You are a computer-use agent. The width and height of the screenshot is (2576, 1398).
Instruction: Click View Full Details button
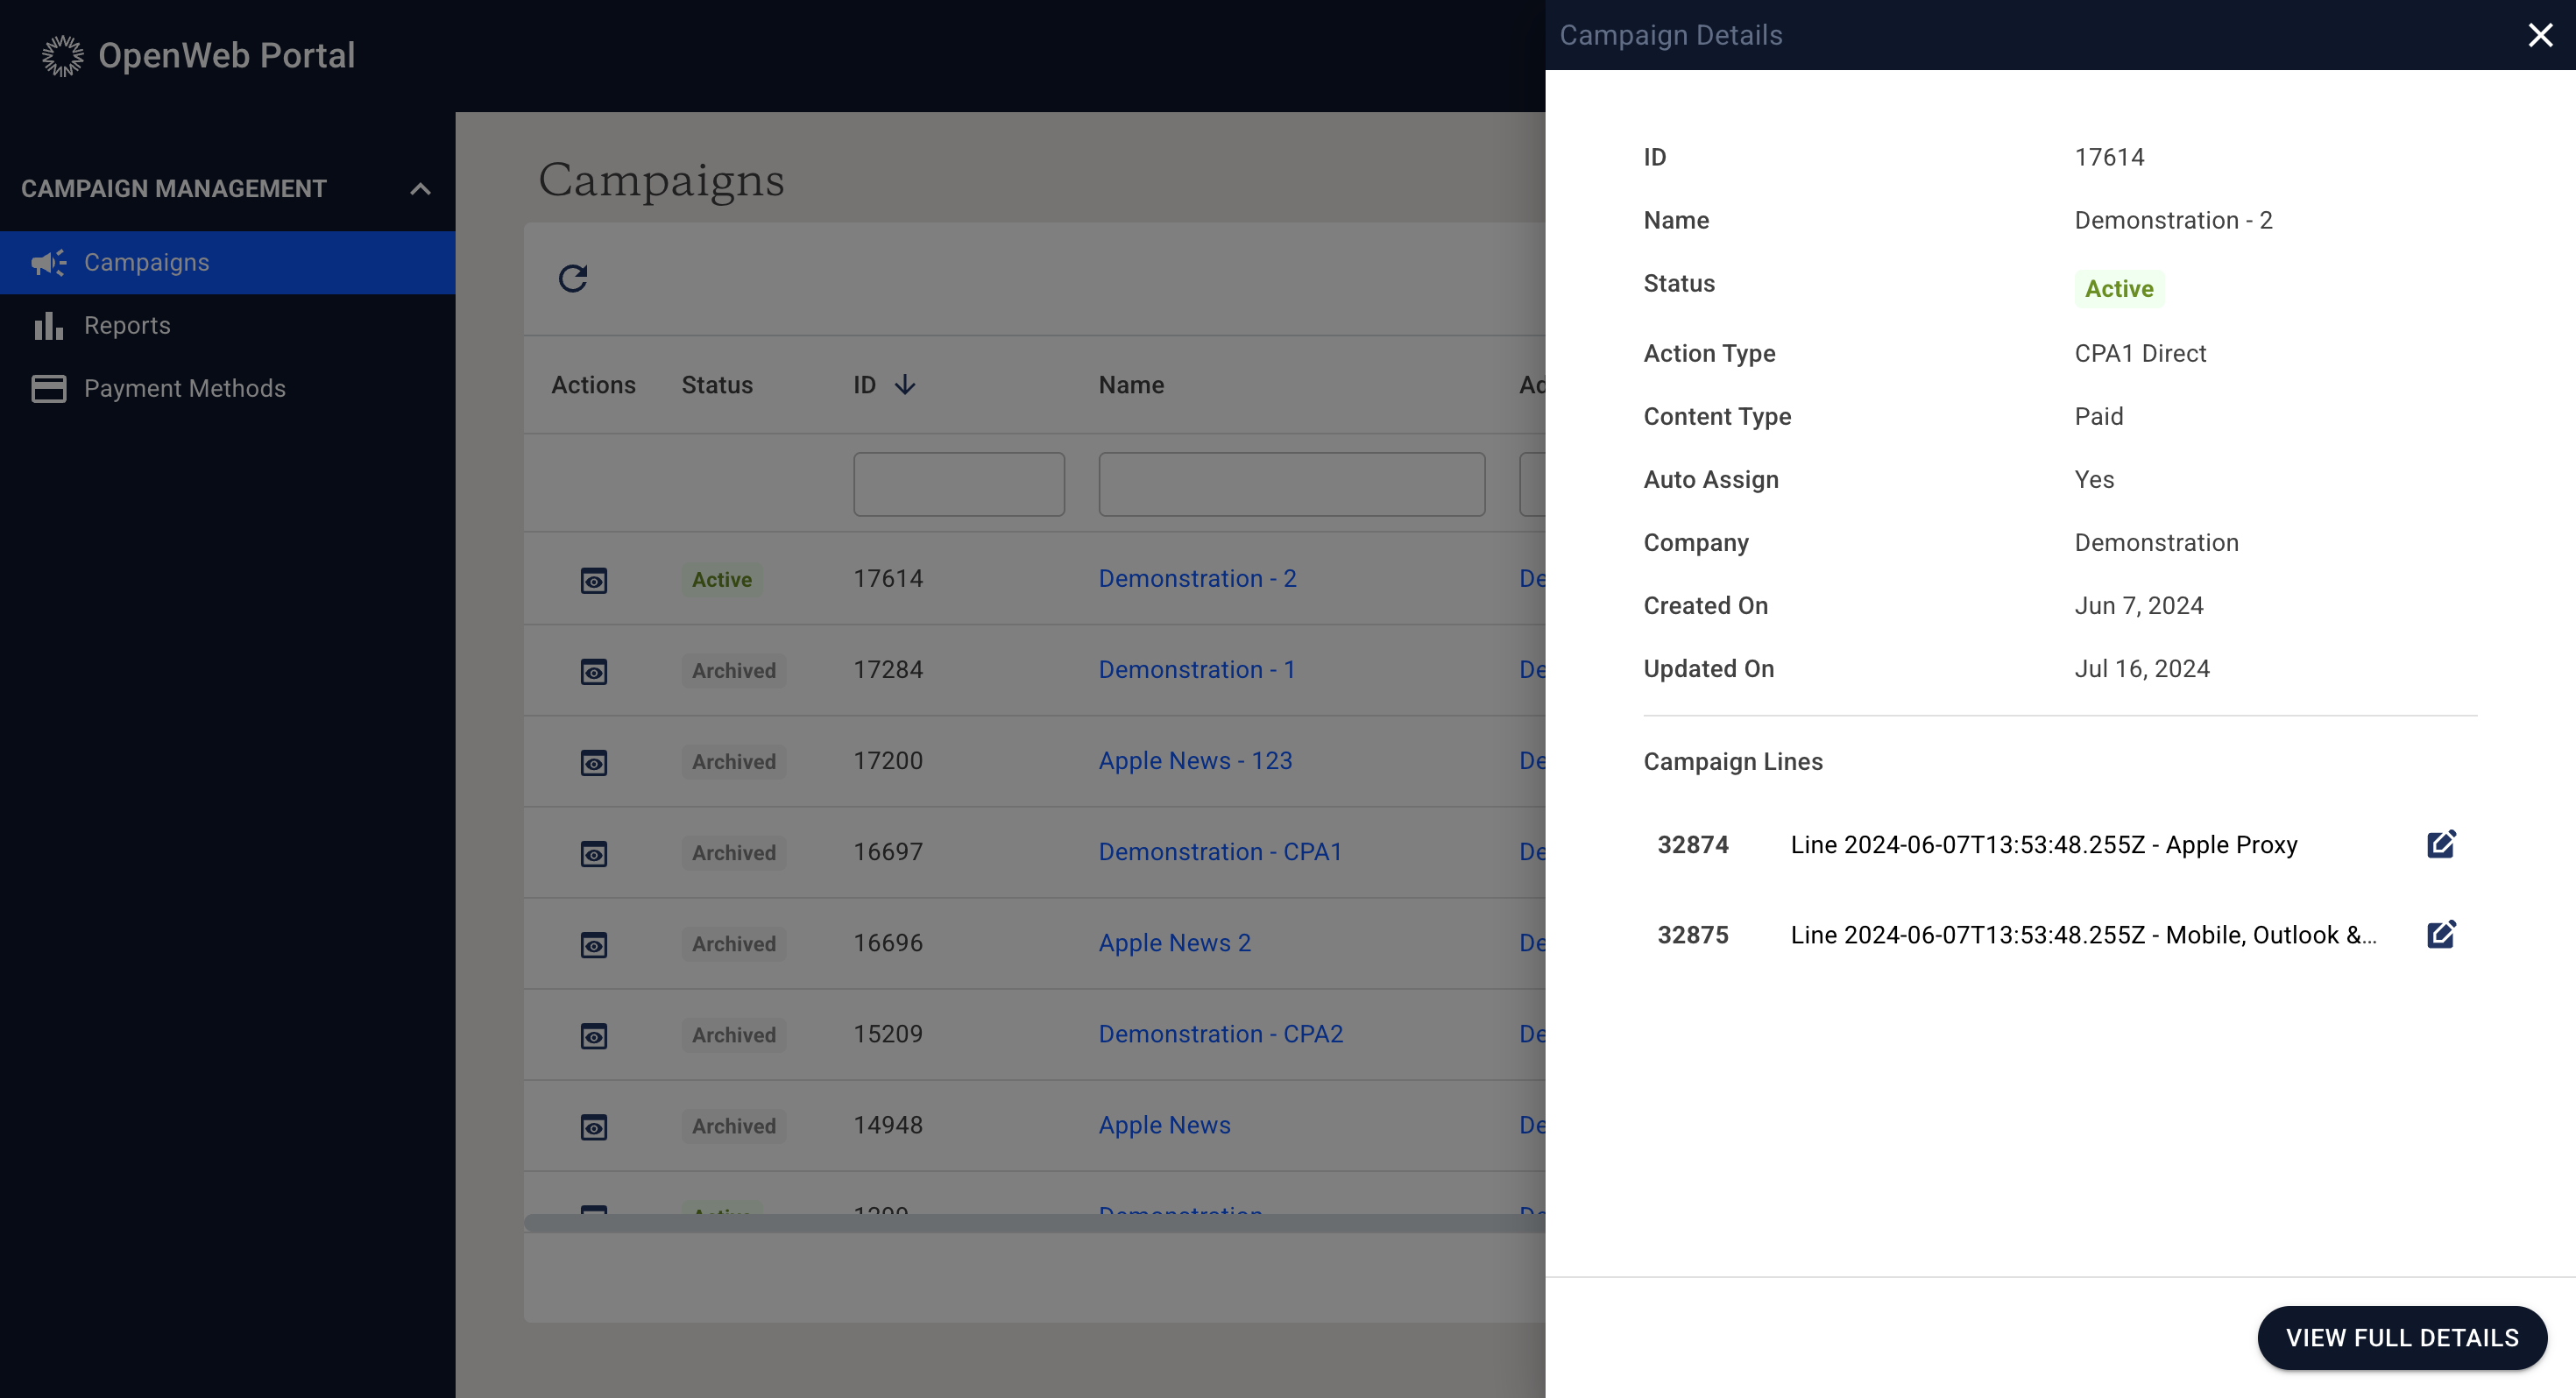pyautogui.click(x=2401, y=1337)
